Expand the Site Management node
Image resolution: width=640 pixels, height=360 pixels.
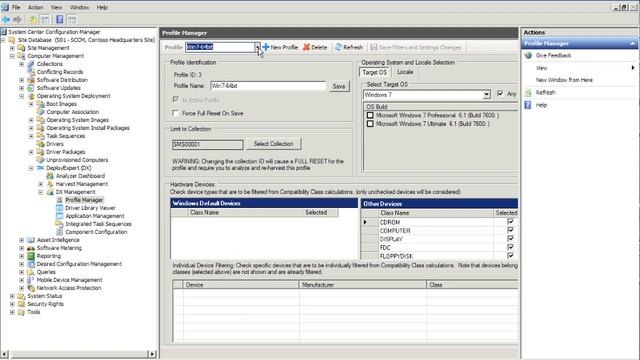(12, 48)
